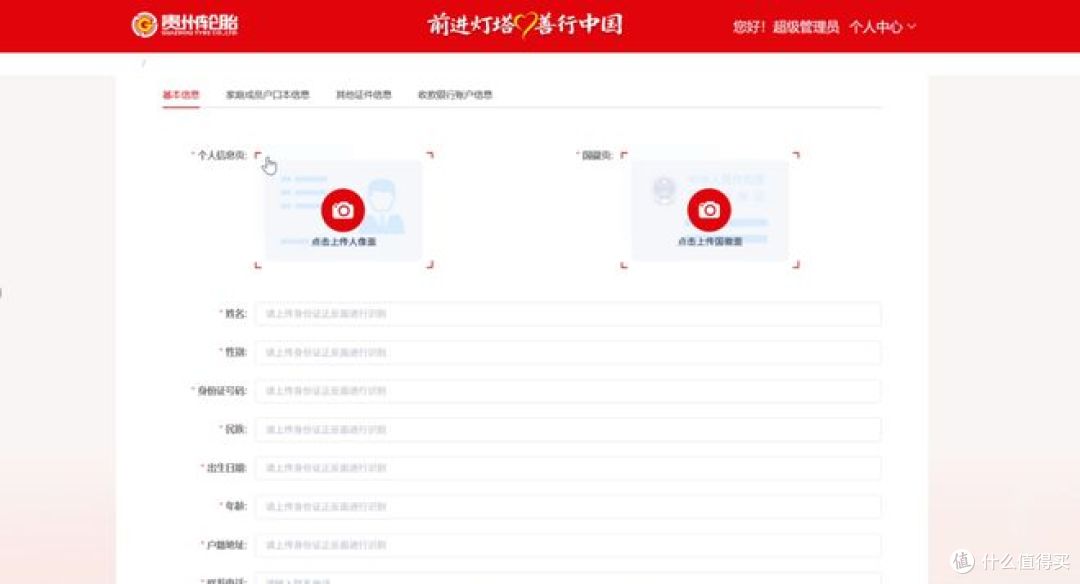The height and width of the screenshot is (584, 1080).
Task: Switch to the 家庭成员户口本信息 tab
Action: click(x=268, y=94)
